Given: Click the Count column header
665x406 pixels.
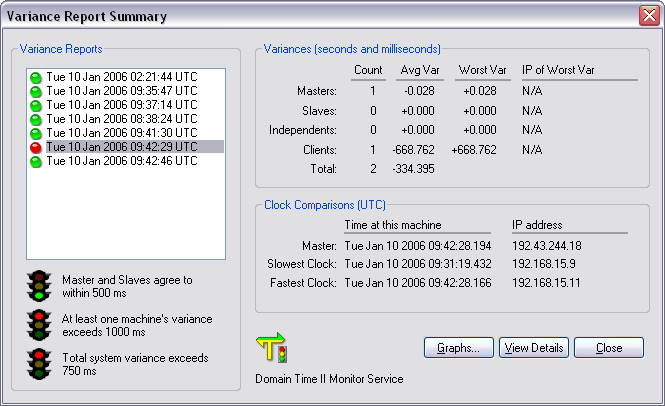Looking at the screenshot, I should pos(368,70).
